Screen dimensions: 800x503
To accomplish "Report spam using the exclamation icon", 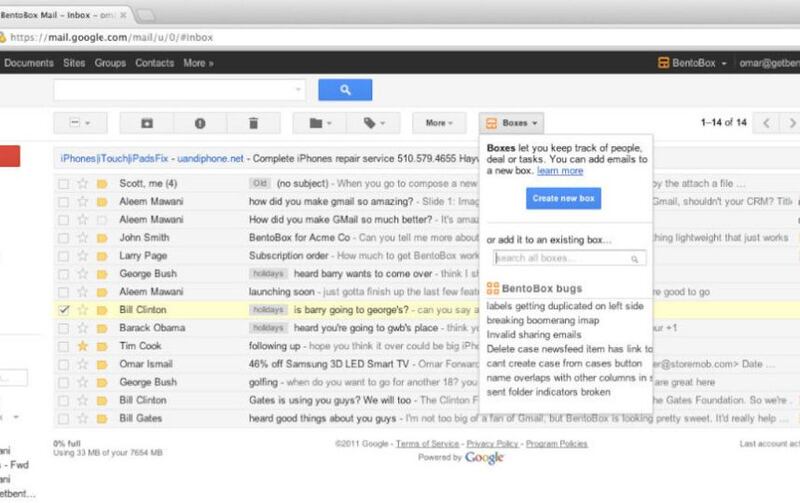I will pos(200,123).
